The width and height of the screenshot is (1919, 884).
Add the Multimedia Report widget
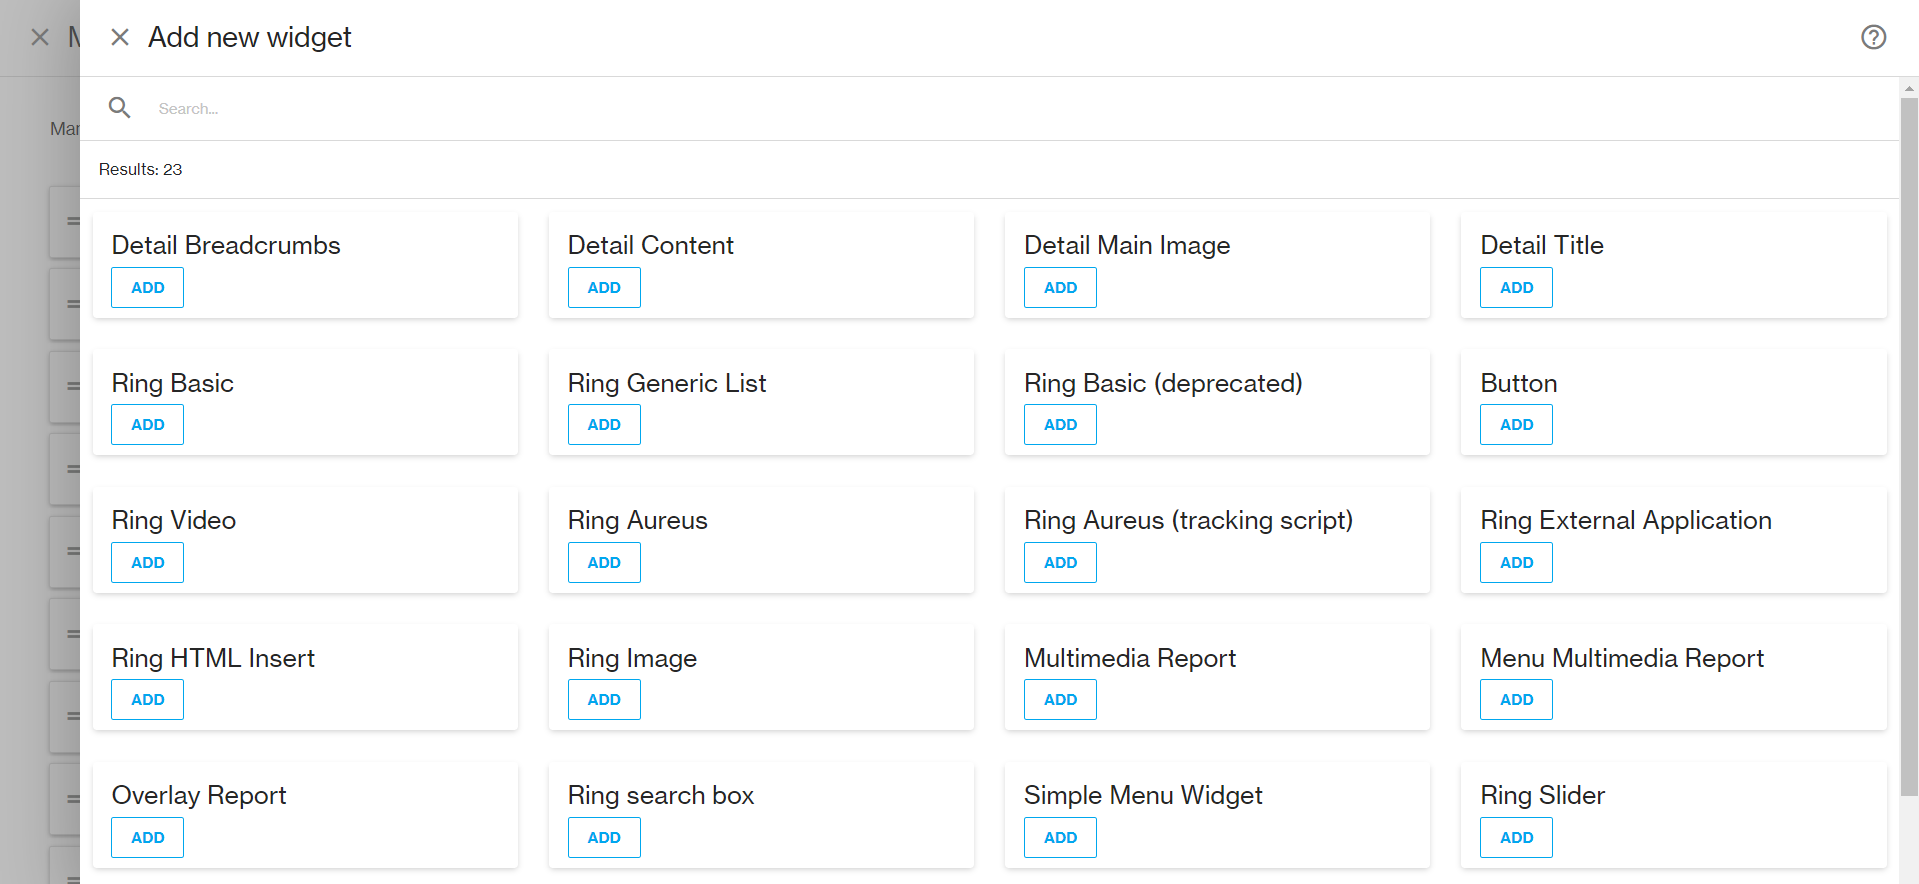pos(1060,700)
